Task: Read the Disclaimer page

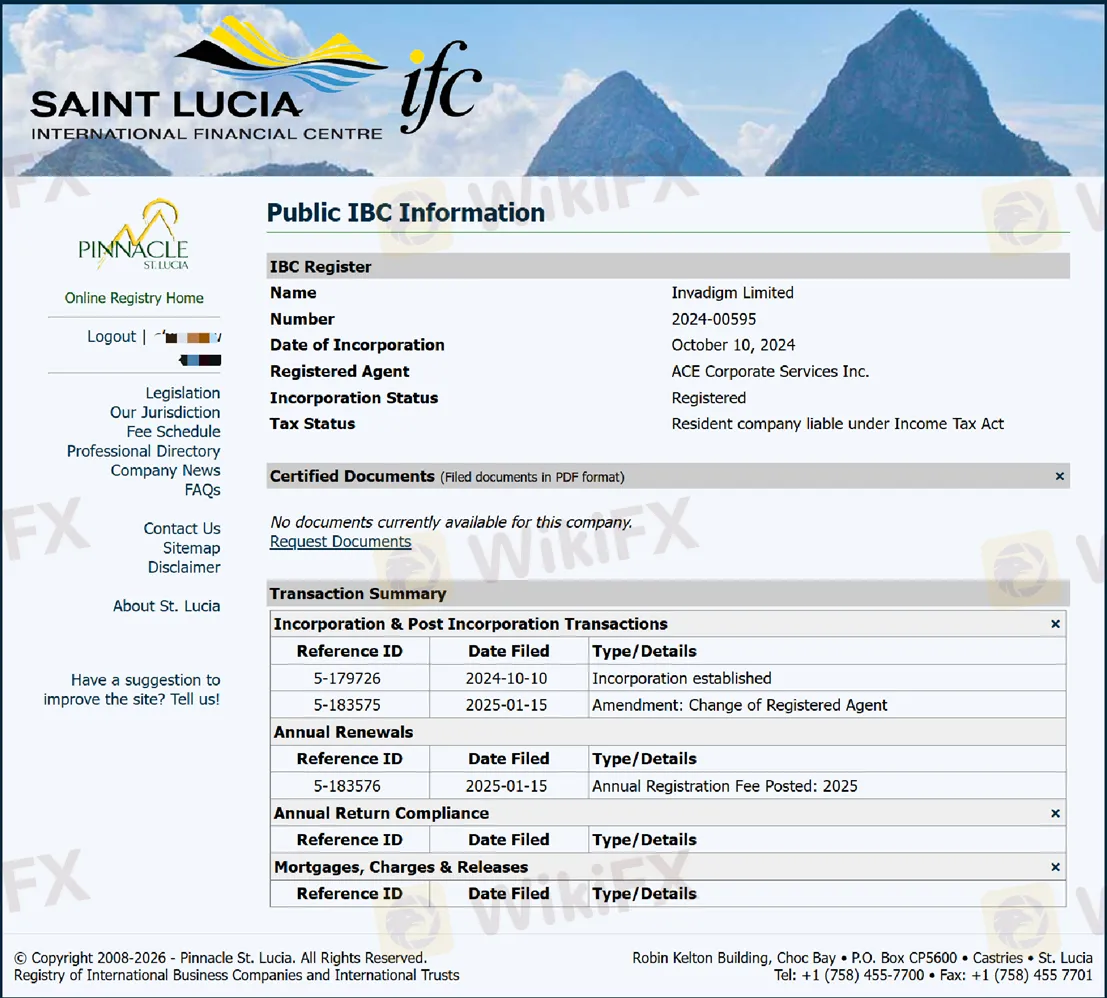Action: pyautogui.click(x=184, y=567)
